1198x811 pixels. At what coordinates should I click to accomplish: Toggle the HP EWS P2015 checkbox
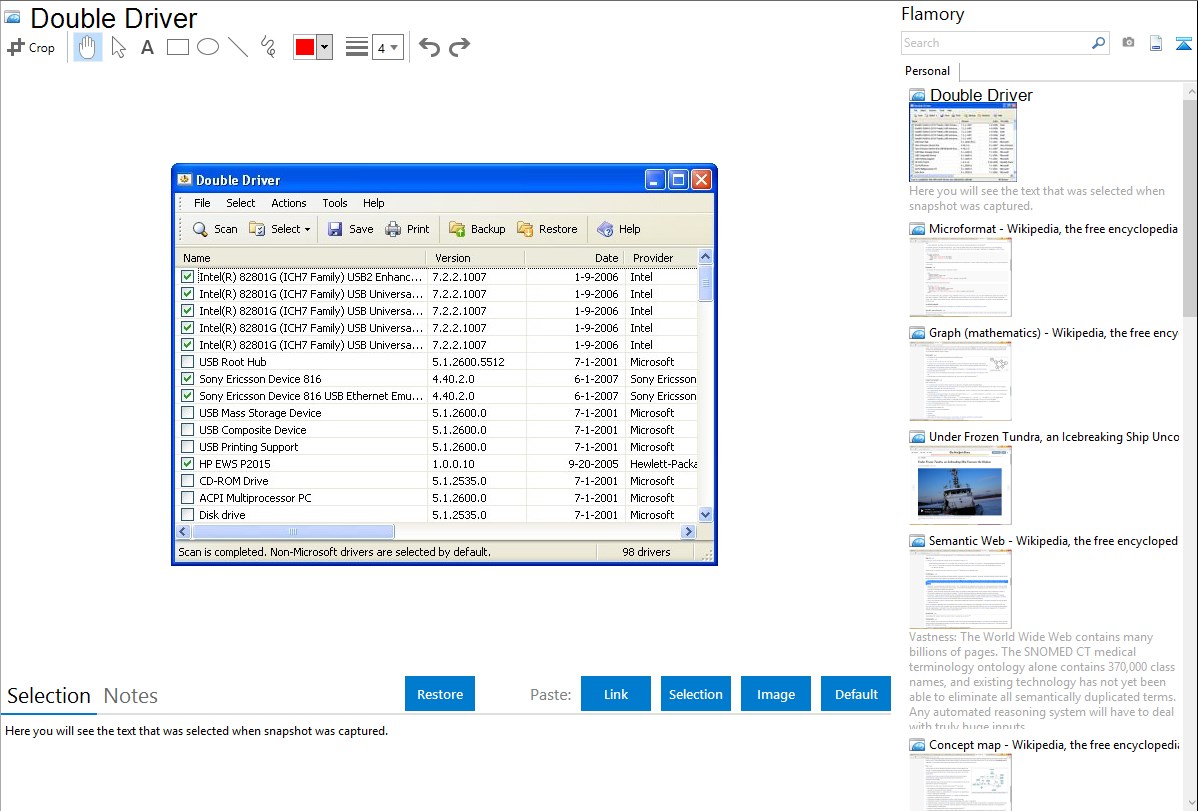pyautogui.click(x=187, y=464)
